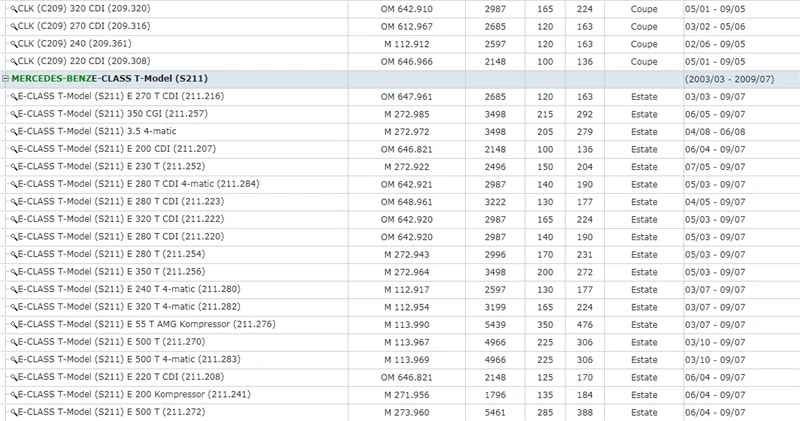
Task: Select engine code M 271.956
Action: tap(407, 395)
